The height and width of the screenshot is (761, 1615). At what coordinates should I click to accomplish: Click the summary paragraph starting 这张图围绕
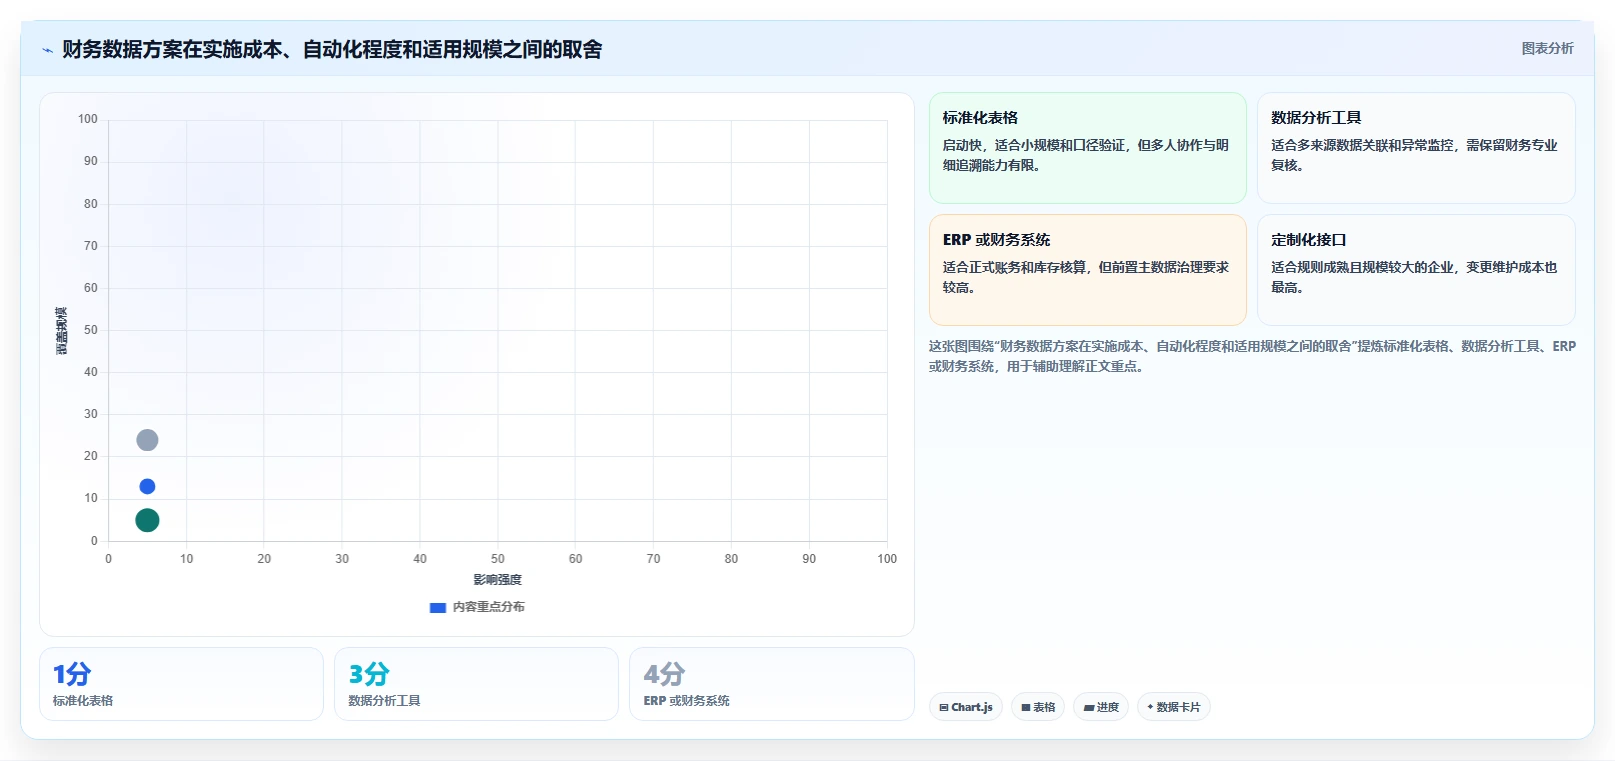[x=1252, y=356]
